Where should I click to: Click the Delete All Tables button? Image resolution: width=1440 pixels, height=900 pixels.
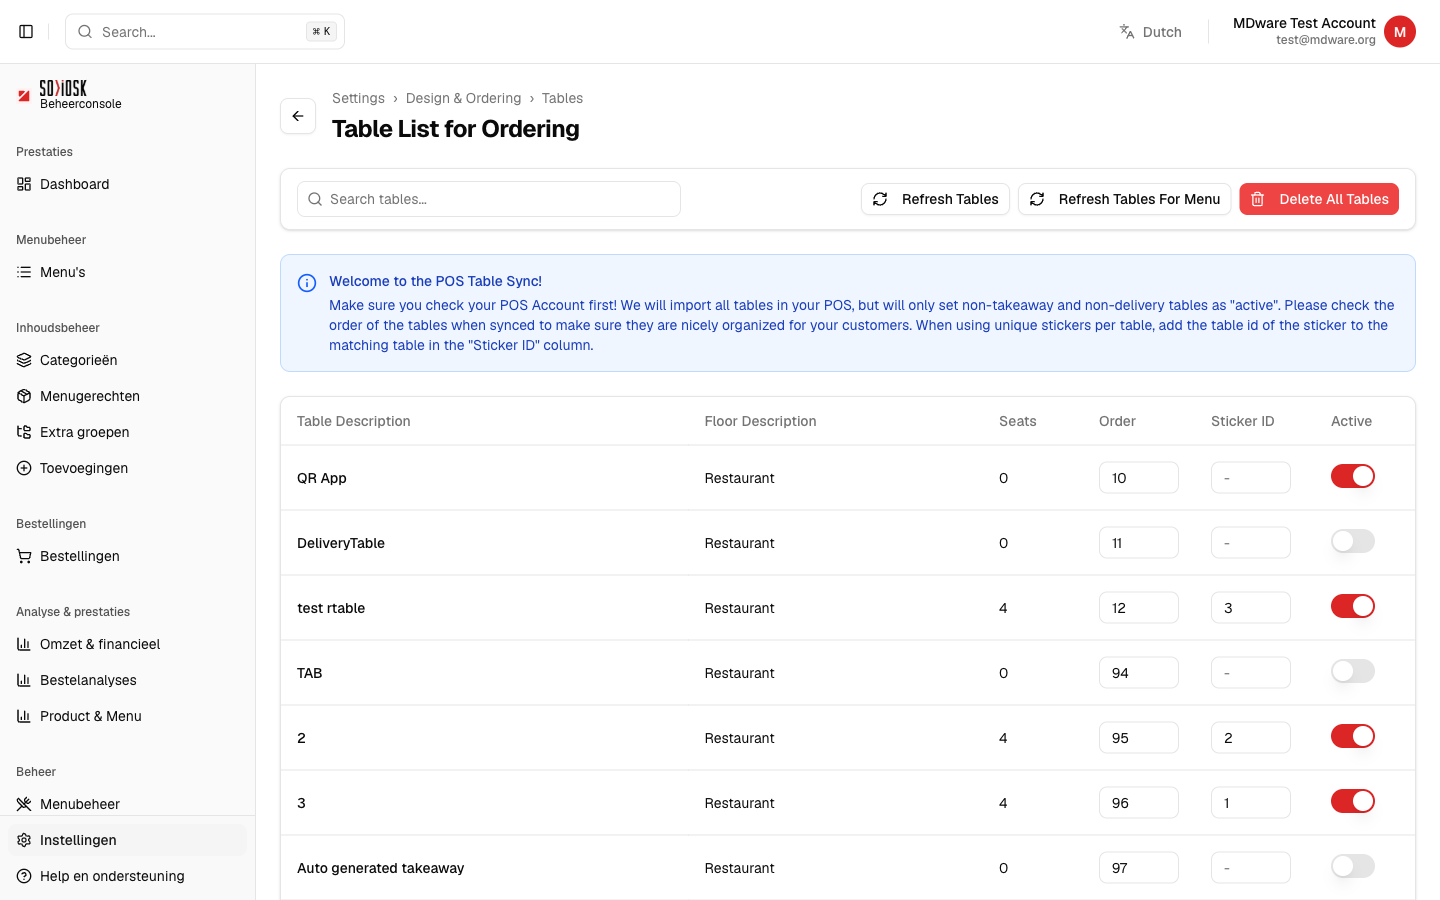click(x=1319, y=199)
